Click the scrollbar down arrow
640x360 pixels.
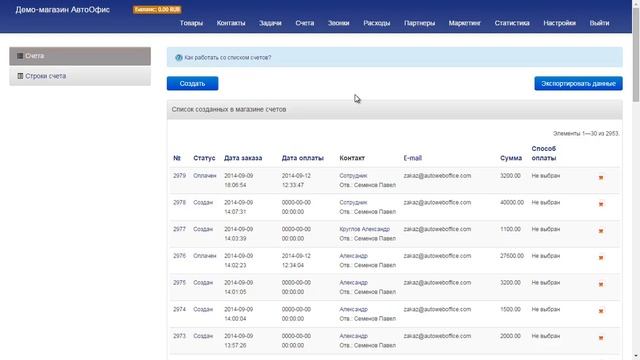636,356
